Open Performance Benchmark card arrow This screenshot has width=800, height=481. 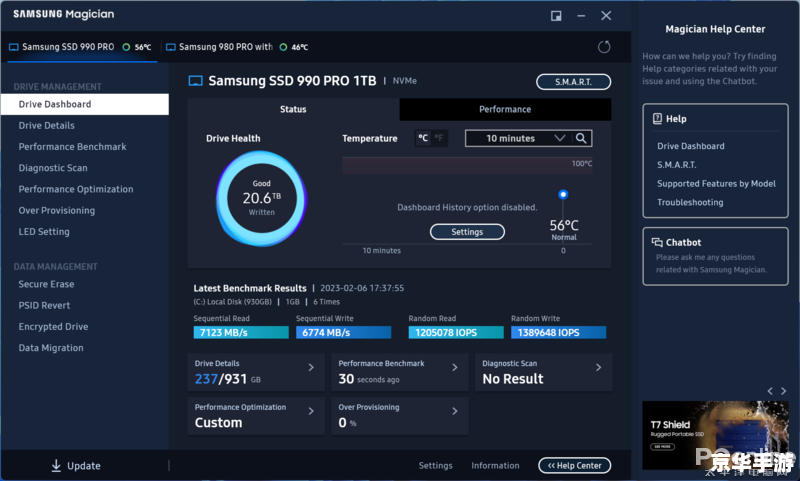(x=455, y=367)
